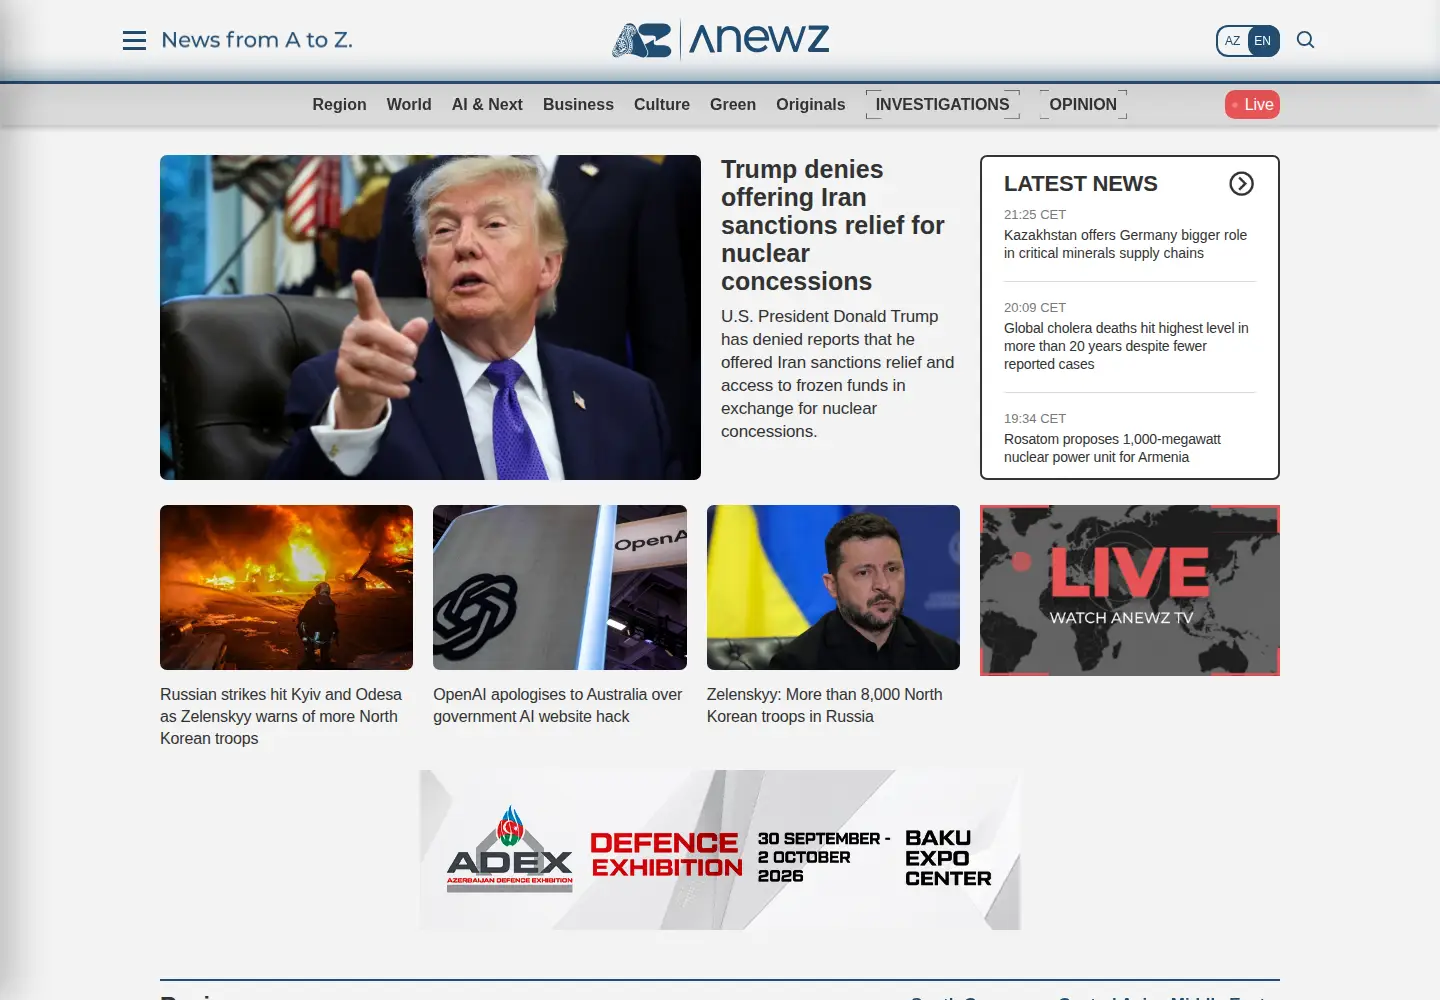Open the Business section

point(578,104)
